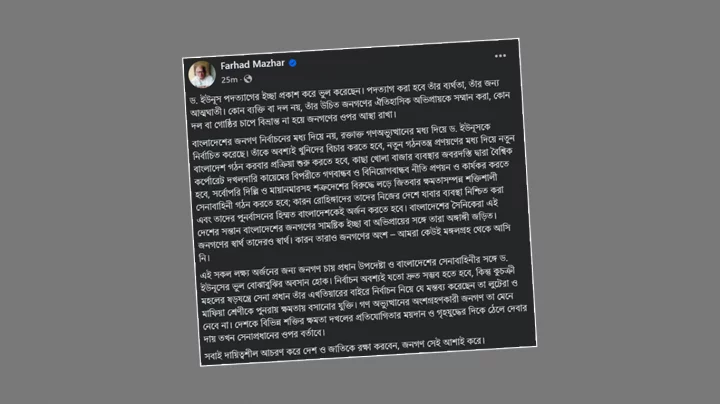The width and height of the screenshot is (720, 404).
Task: Open the three-dots post options menu
Action: point(500,56)
